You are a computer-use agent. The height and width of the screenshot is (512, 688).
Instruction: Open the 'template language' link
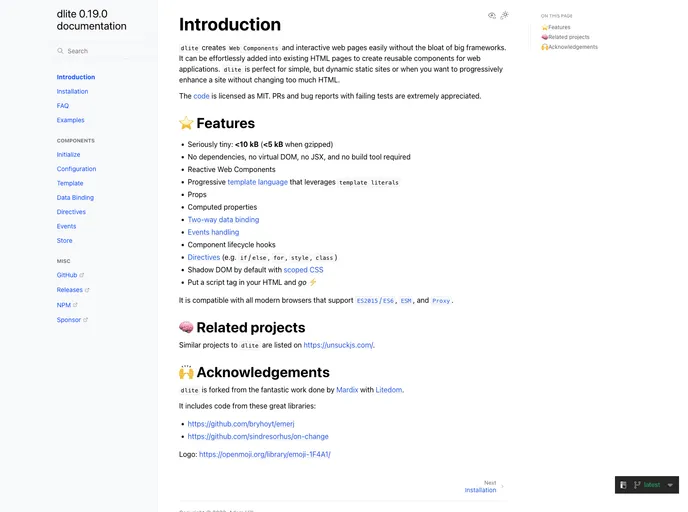click(258, 182)
